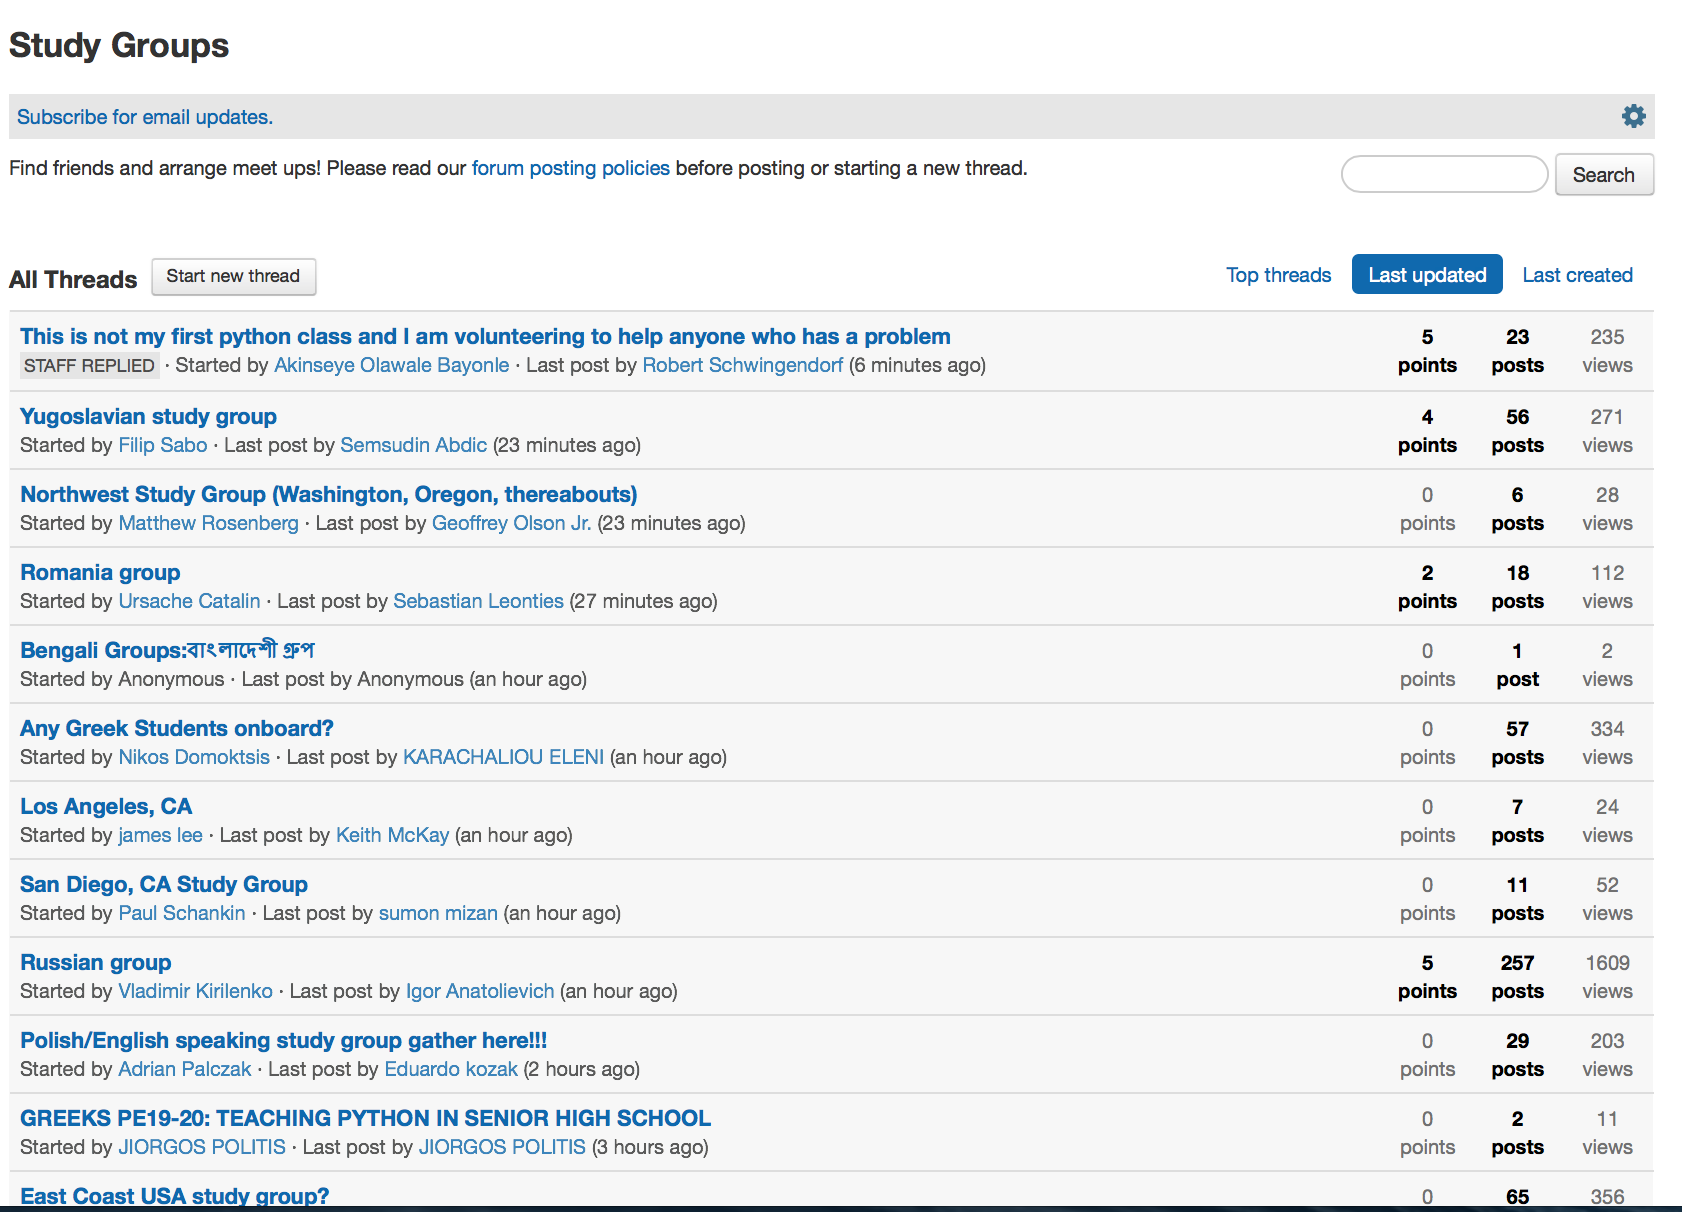Viewport: 1682px width, 1212px height.
Task: View Robert Schwingendorf's user profile
Action: (742, 365)
